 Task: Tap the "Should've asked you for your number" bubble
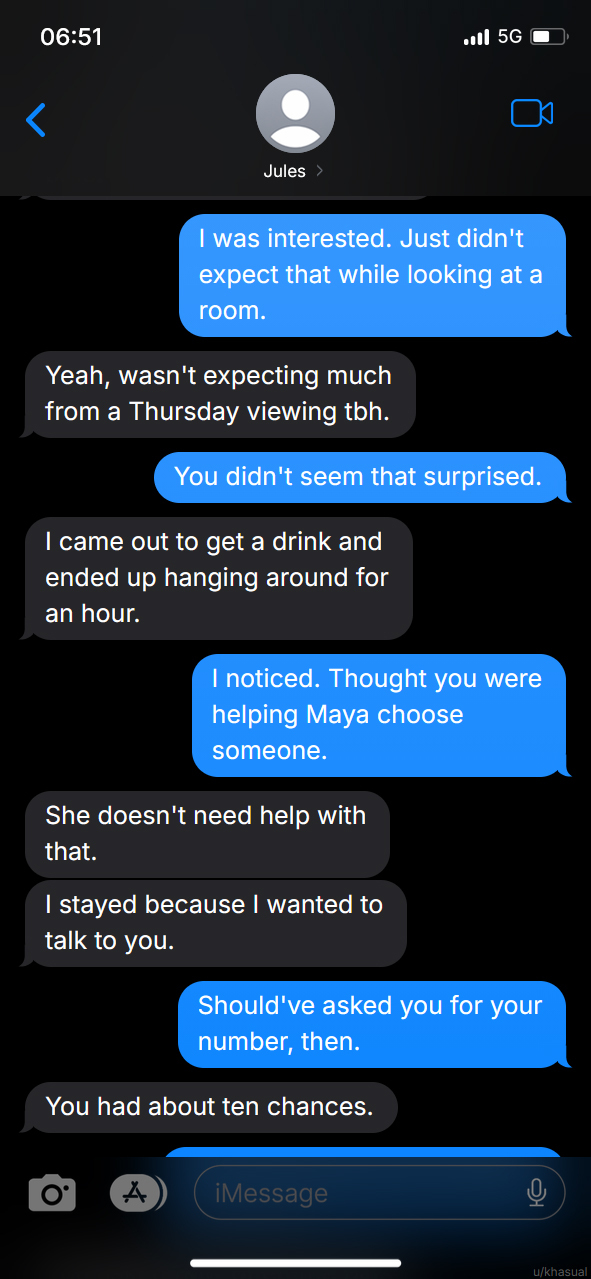372,1024
